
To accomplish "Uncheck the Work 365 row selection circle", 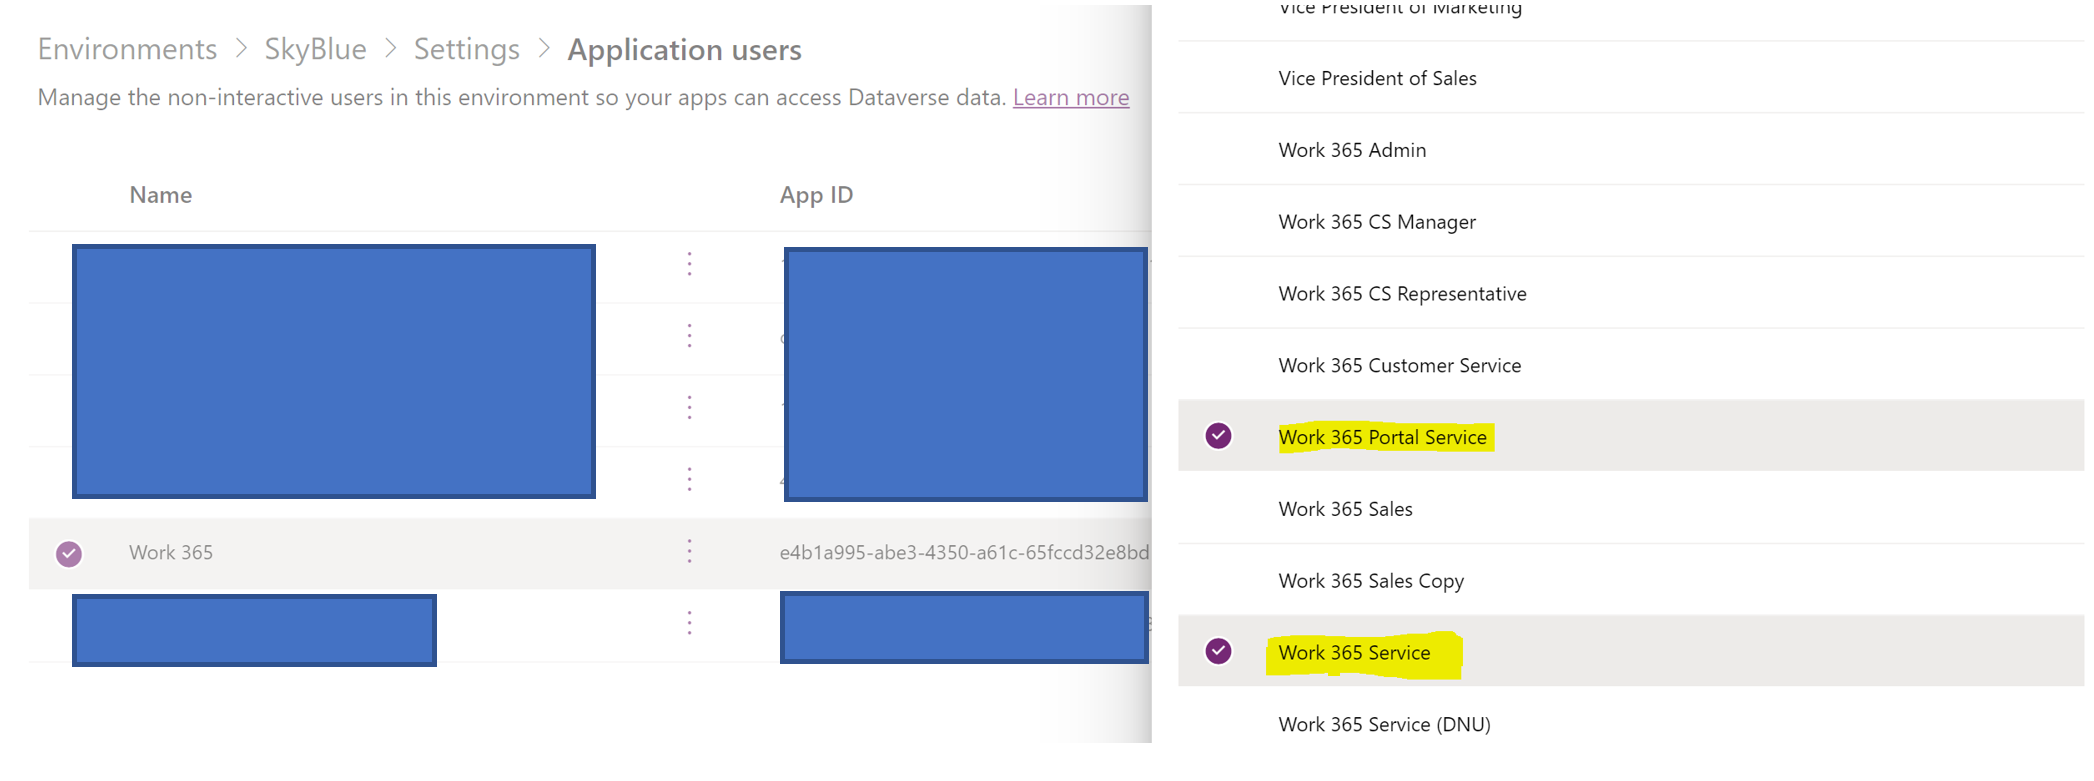I will point(69,553).
